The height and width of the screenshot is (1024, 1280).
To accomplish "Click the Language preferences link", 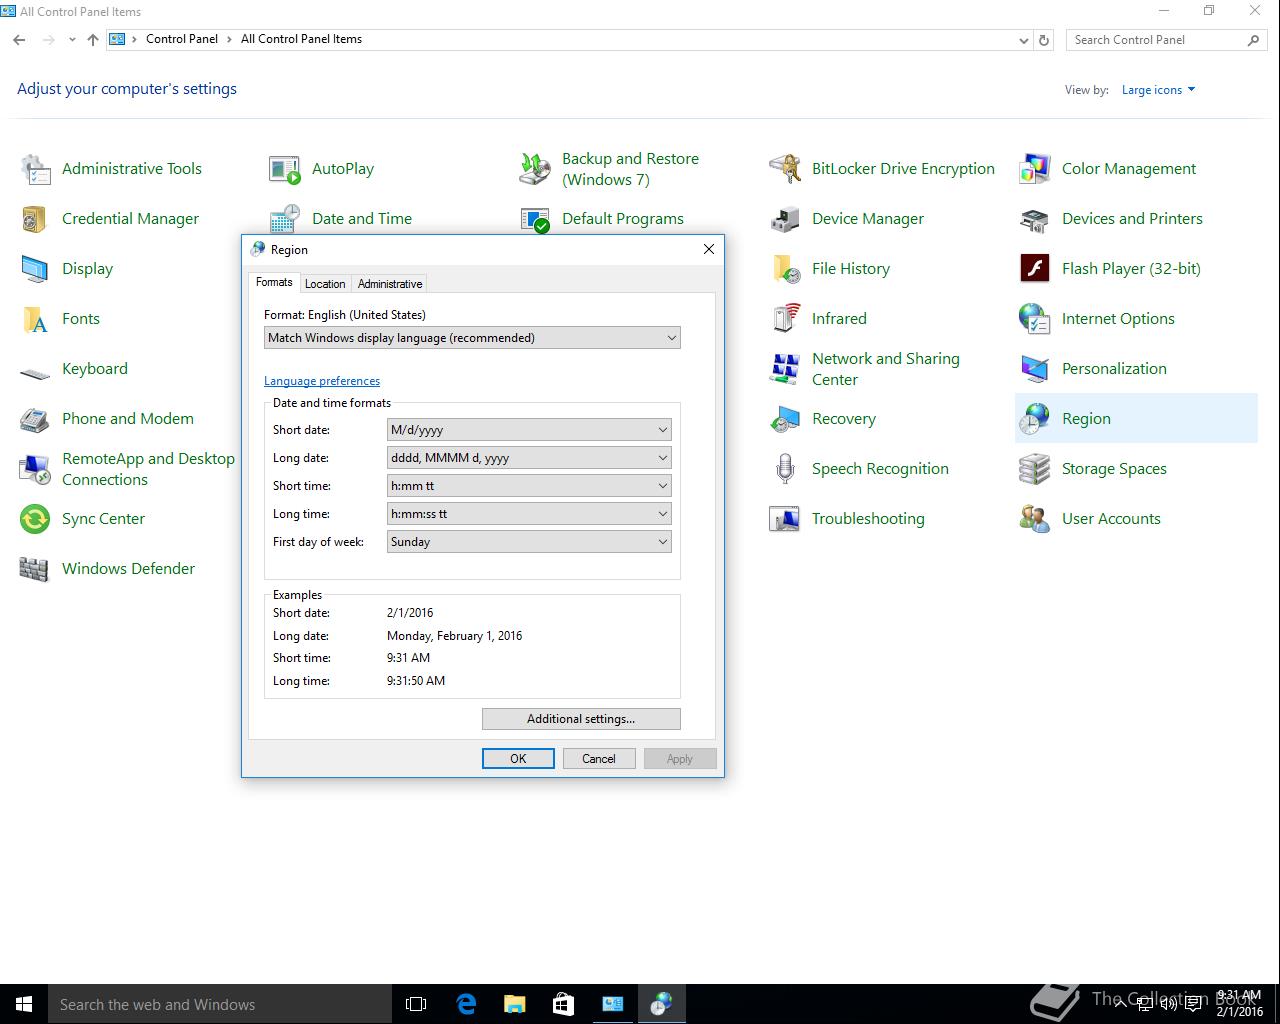I will (x=322, y=381).
